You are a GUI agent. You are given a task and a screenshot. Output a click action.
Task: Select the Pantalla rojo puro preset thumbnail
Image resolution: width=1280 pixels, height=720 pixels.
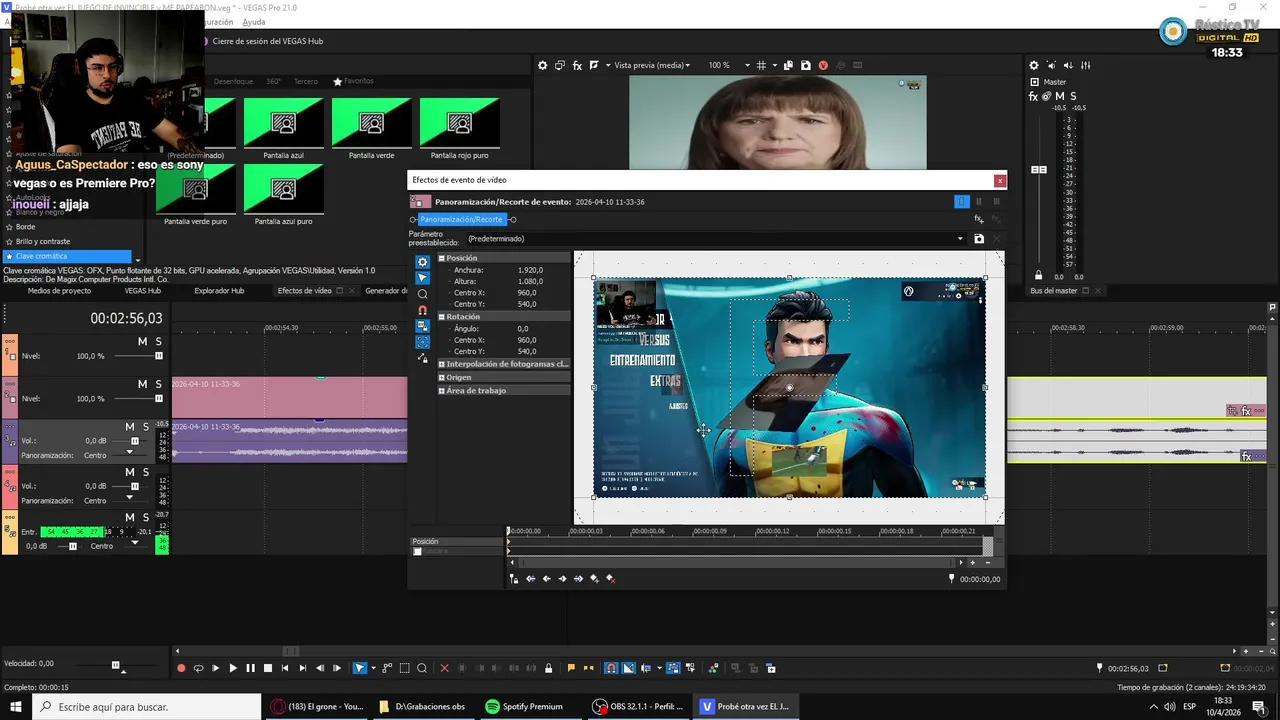click(x=459, y=123)
